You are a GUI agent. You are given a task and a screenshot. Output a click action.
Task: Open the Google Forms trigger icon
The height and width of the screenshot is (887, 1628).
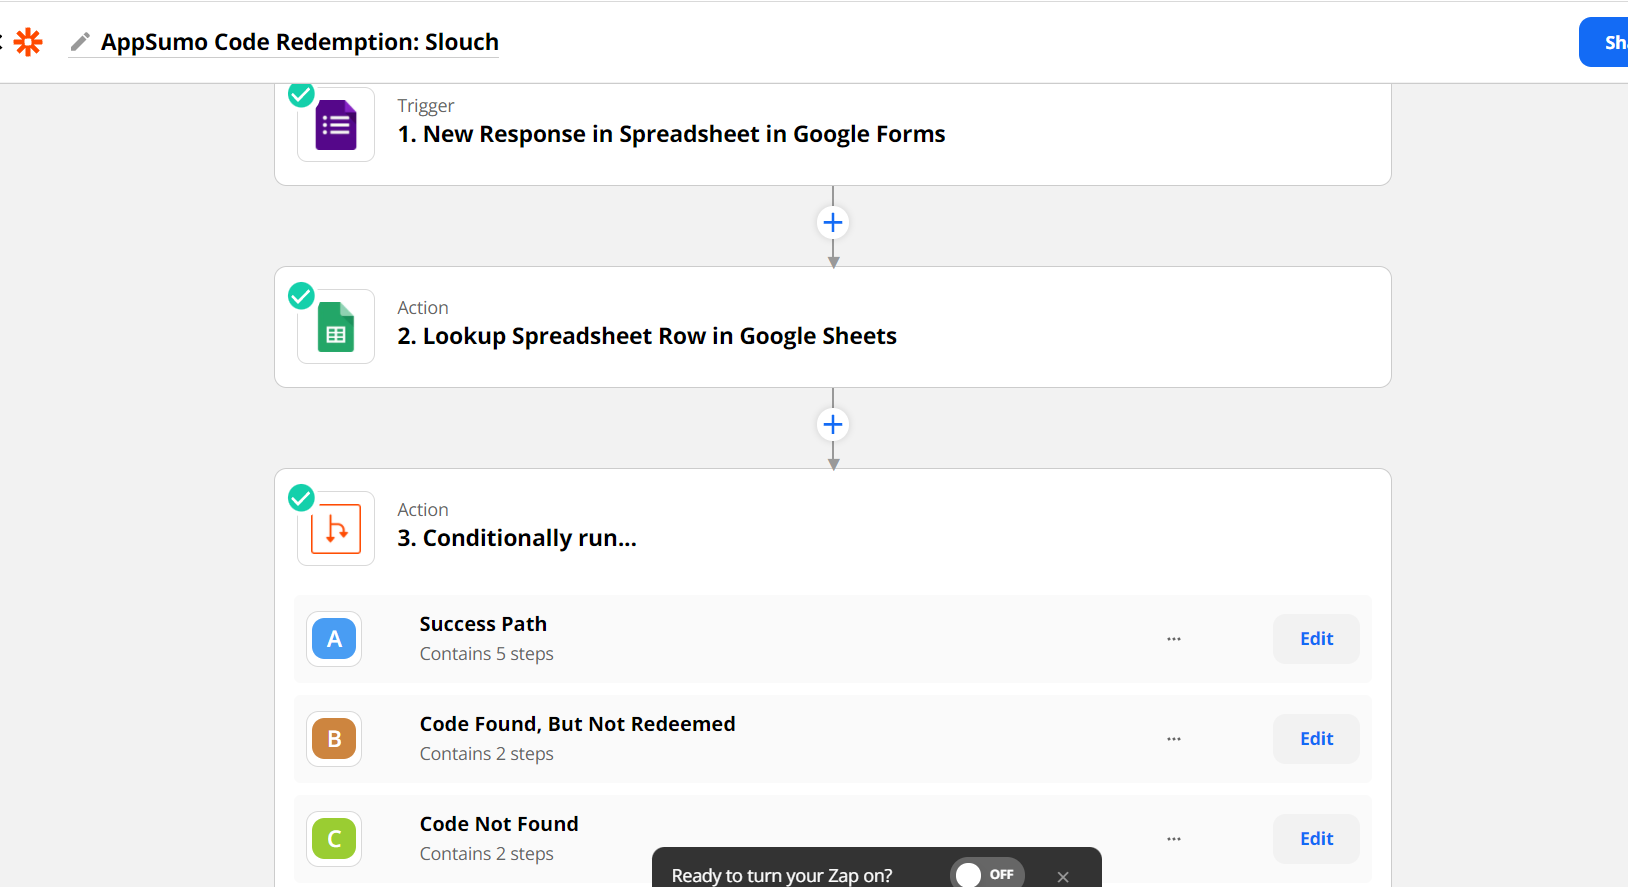point(336,125)
